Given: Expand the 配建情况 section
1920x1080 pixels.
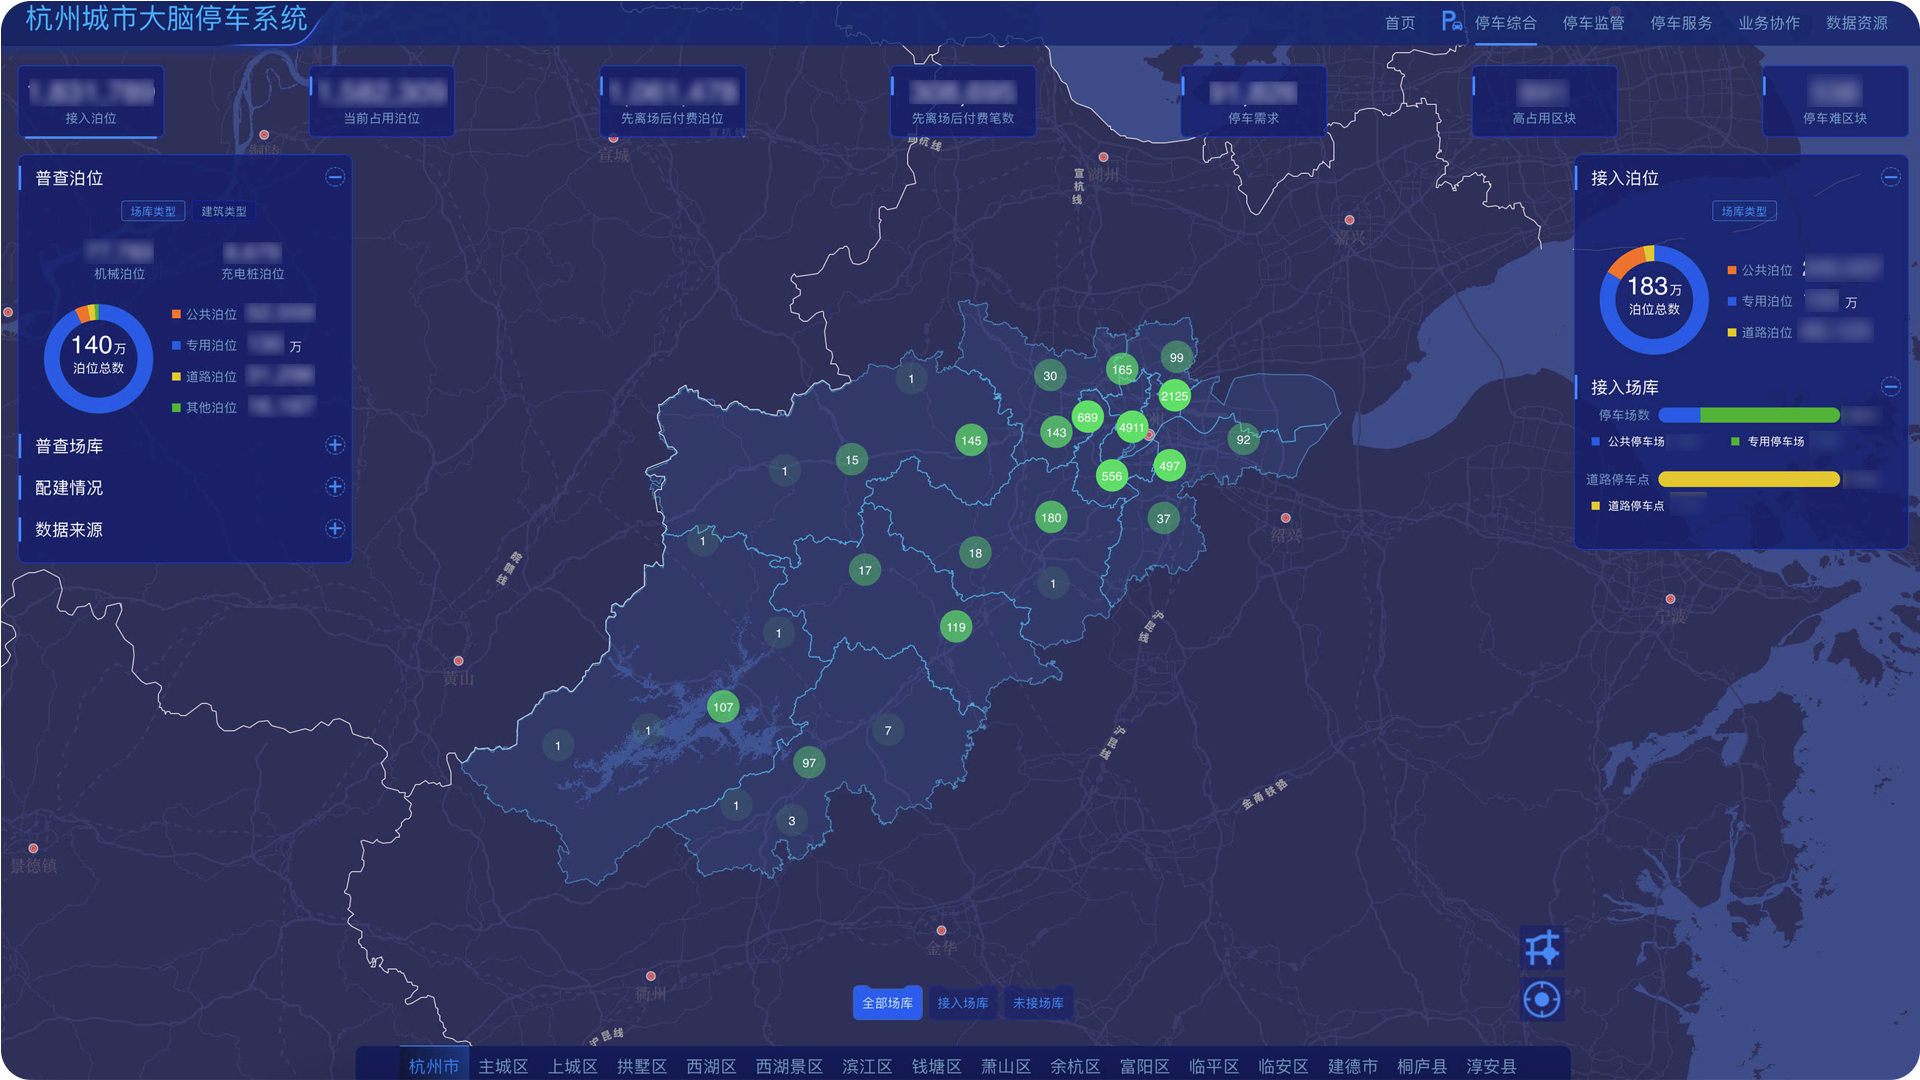Looking at the screenshot, I should tap(335, 487).
